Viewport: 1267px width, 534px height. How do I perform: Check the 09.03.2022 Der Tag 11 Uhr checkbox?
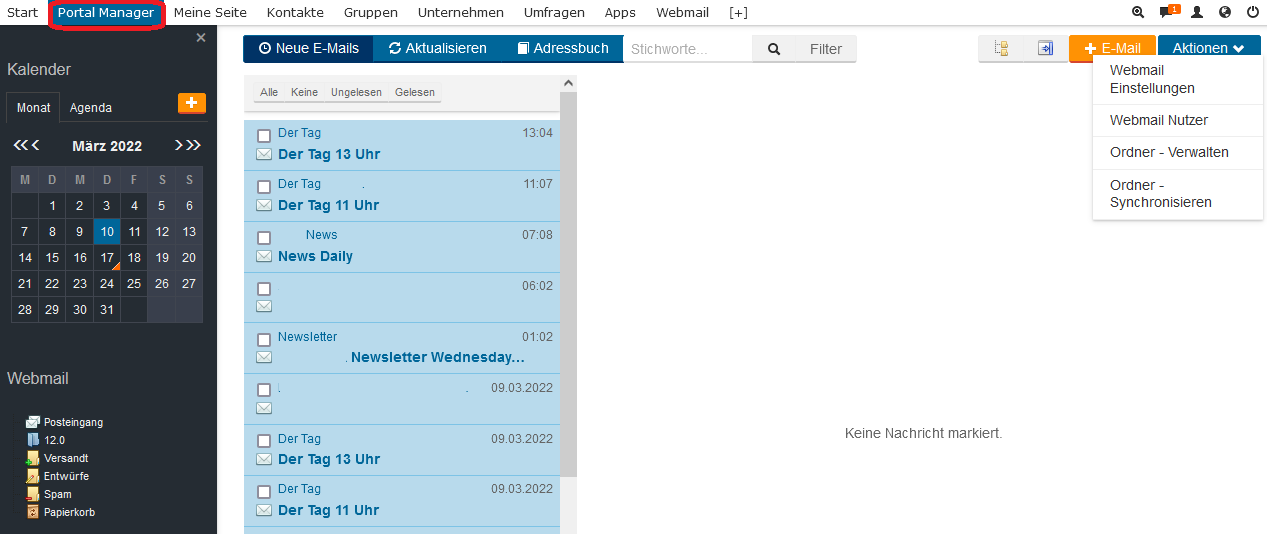tap(264, 491)
